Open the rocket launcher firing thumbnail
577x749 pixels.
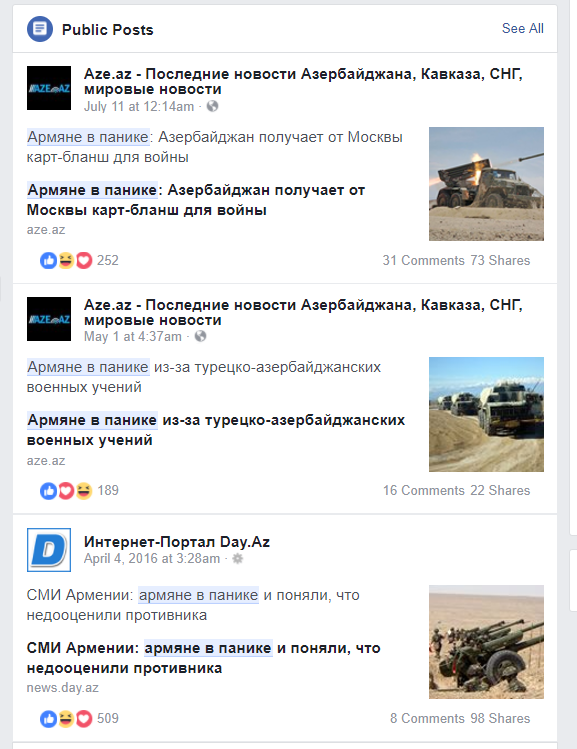coord(486,184)
